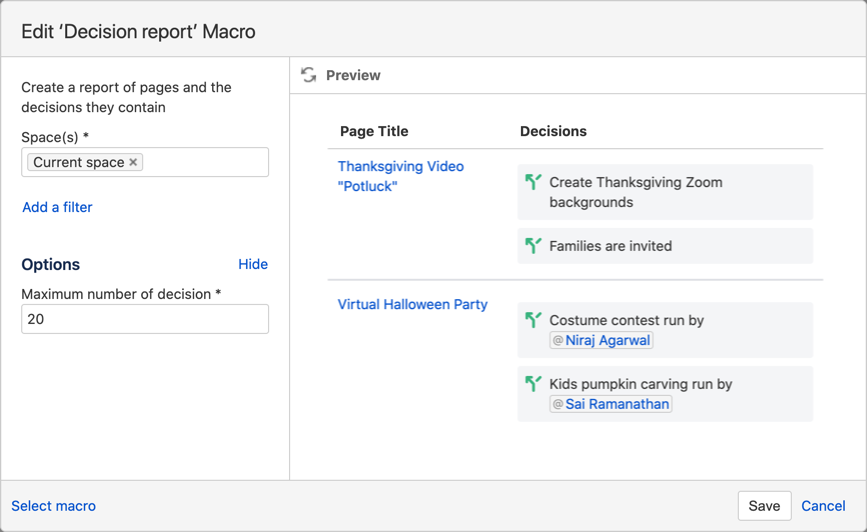Click the Decisions column header
This screenshot has height=532, width=867.
coord(553,131)
